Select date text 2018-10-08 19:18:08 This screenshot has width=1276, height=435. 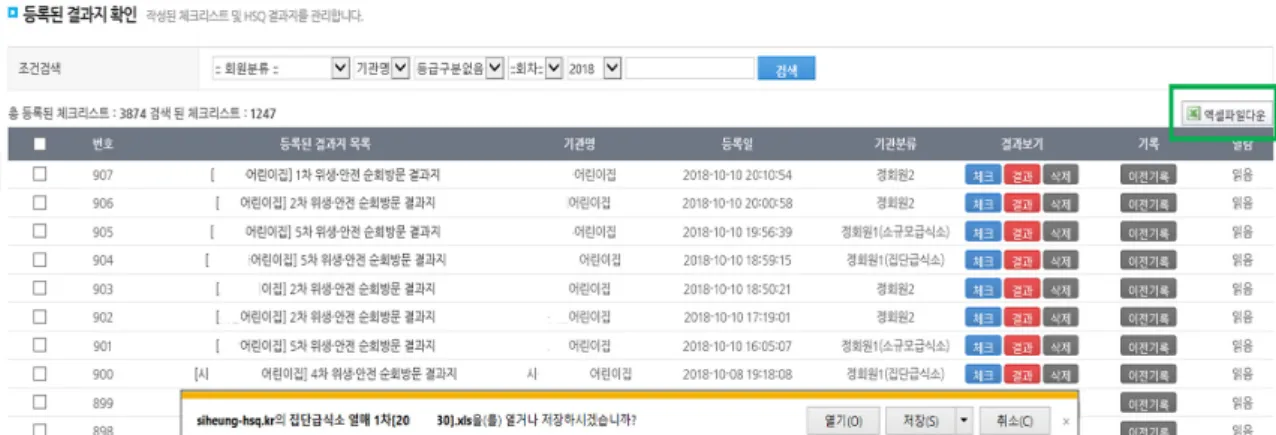[737, 374]
